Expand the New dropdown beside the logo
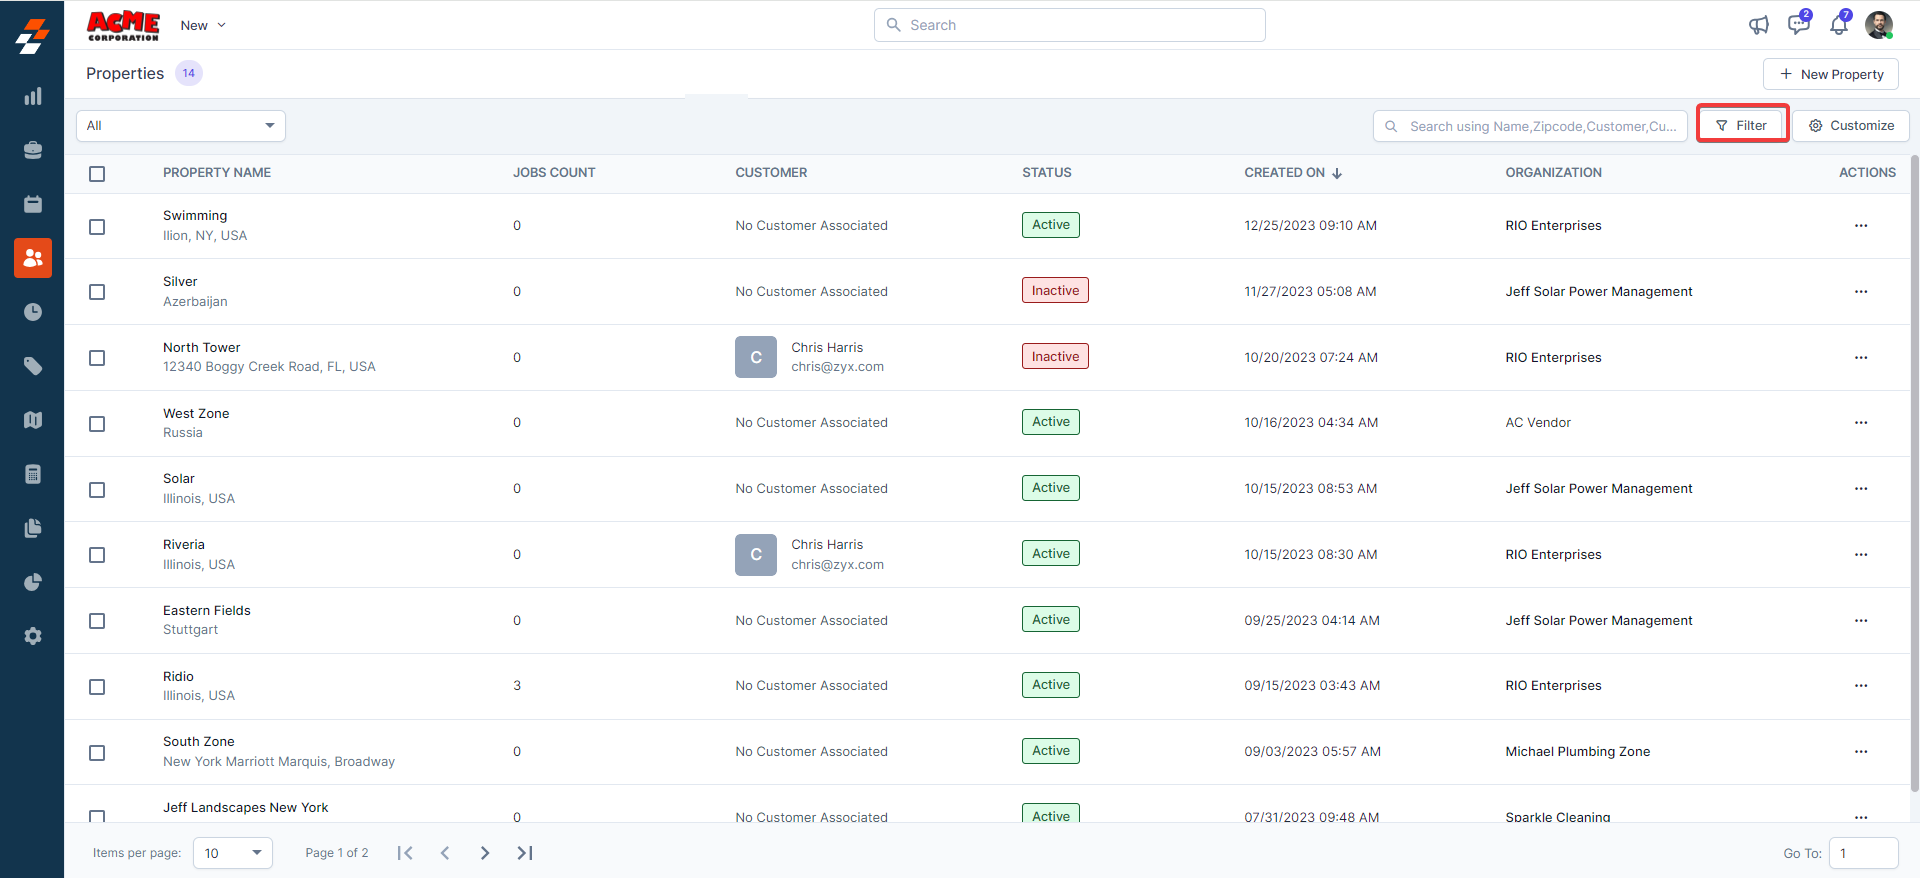Screen dimensions: 1920x878 [203, 25]
